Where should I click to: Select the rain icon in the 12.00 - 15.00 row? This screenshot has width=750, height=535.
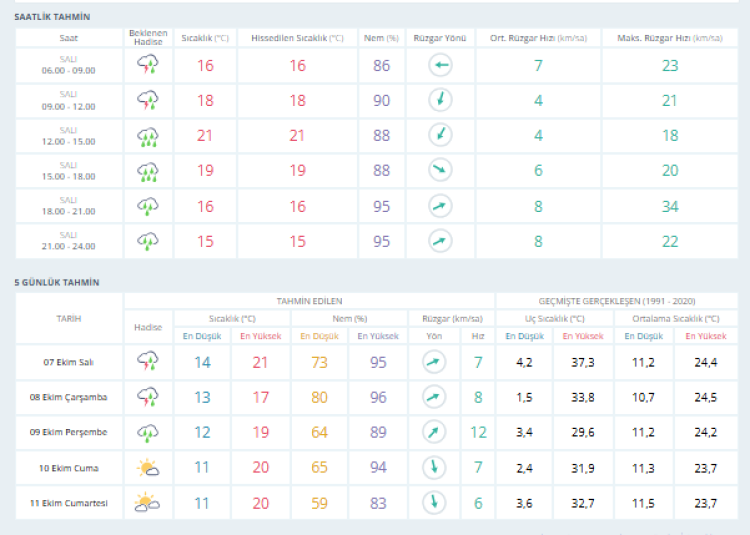click(x=147, y=136)
